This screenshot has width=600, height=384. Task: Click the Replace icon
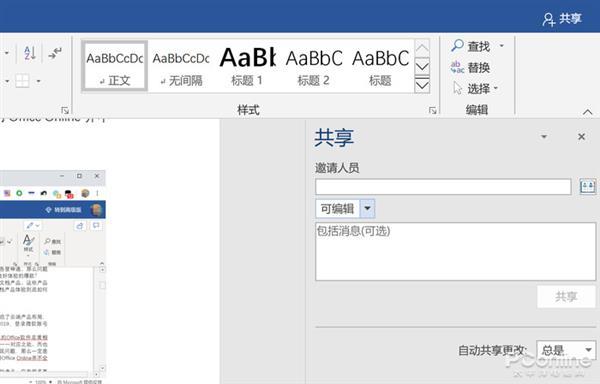[457, 67]
